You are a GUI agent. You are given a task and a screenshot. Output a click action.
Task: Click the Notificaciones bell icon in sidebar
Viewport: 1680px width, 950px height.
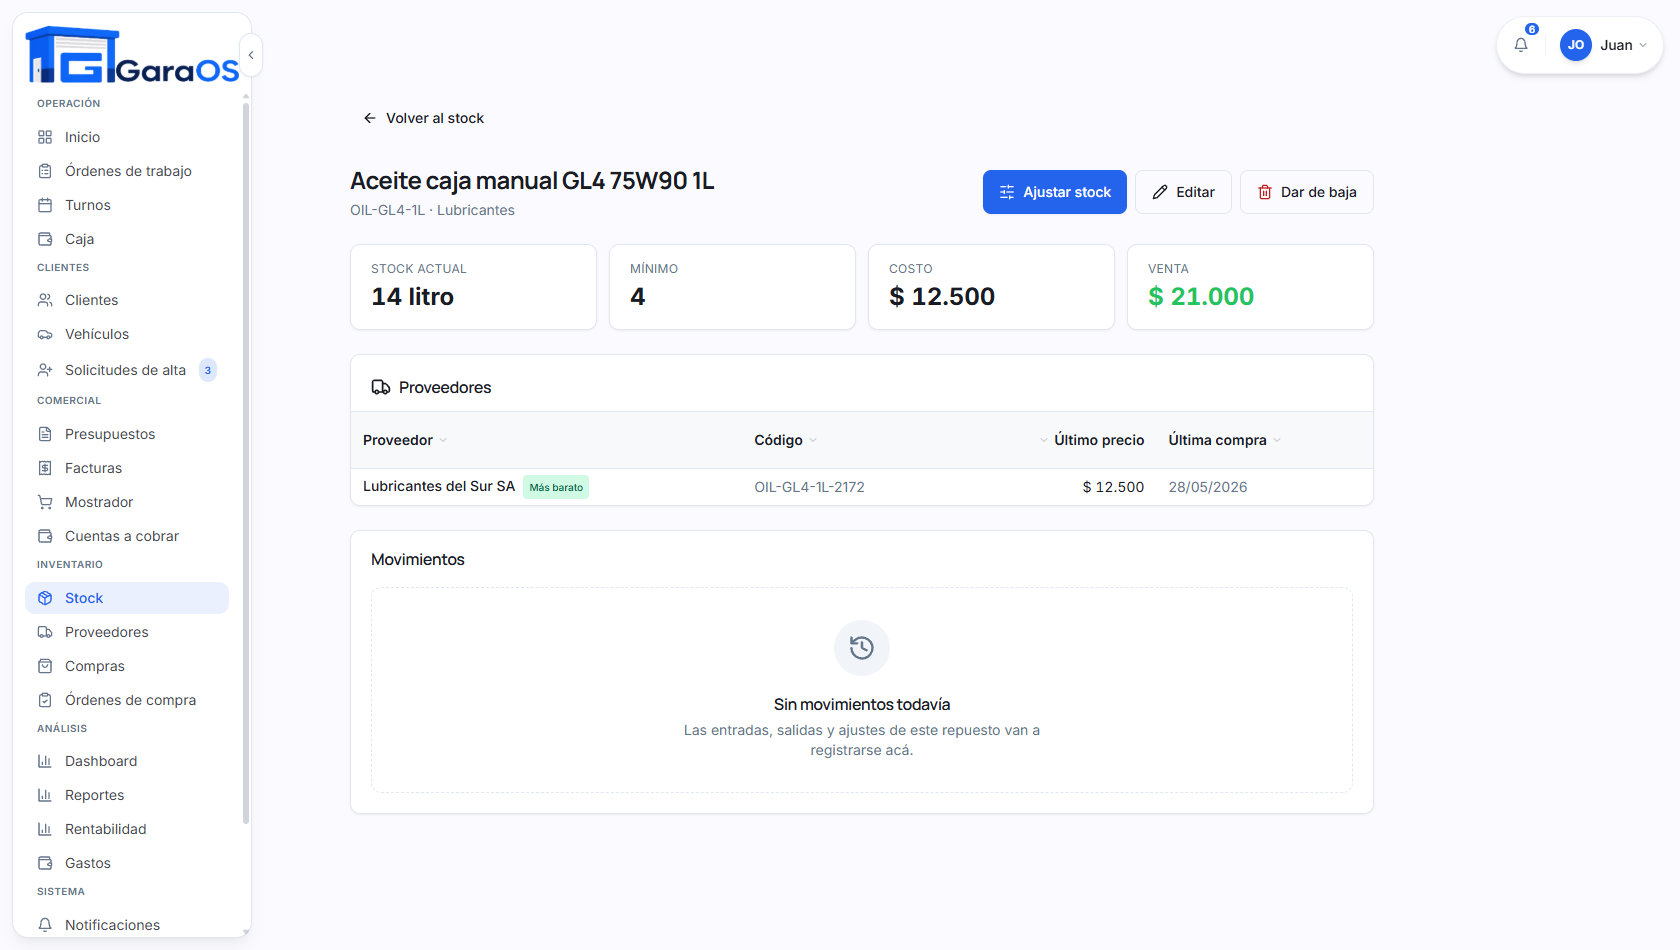click(45, 925)
